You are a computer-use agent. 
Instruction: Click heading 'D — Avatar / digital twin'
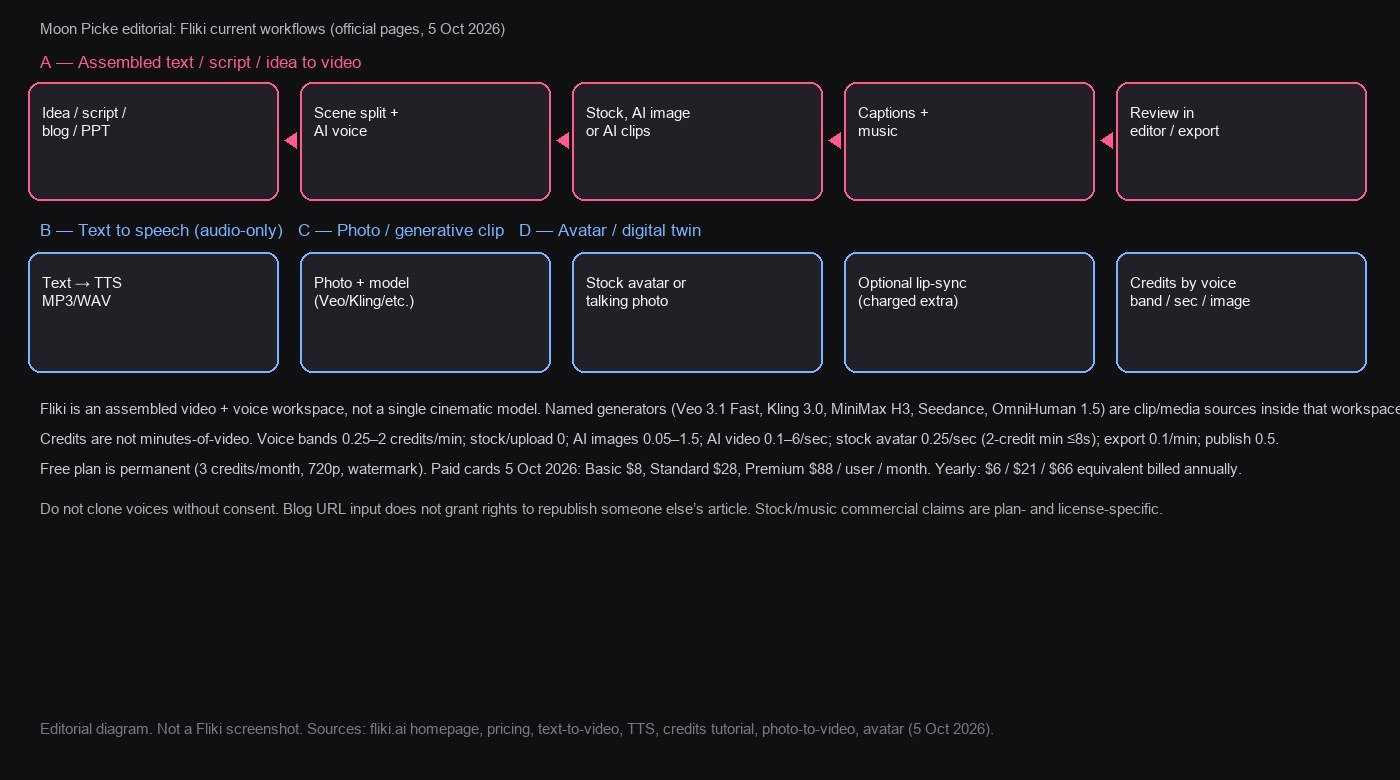point(610,230)
